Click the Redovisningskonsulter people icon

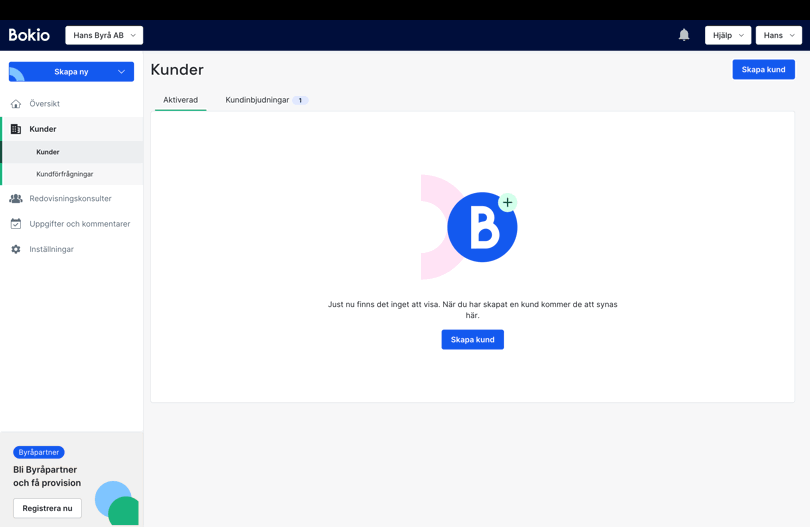click(16, 198)
